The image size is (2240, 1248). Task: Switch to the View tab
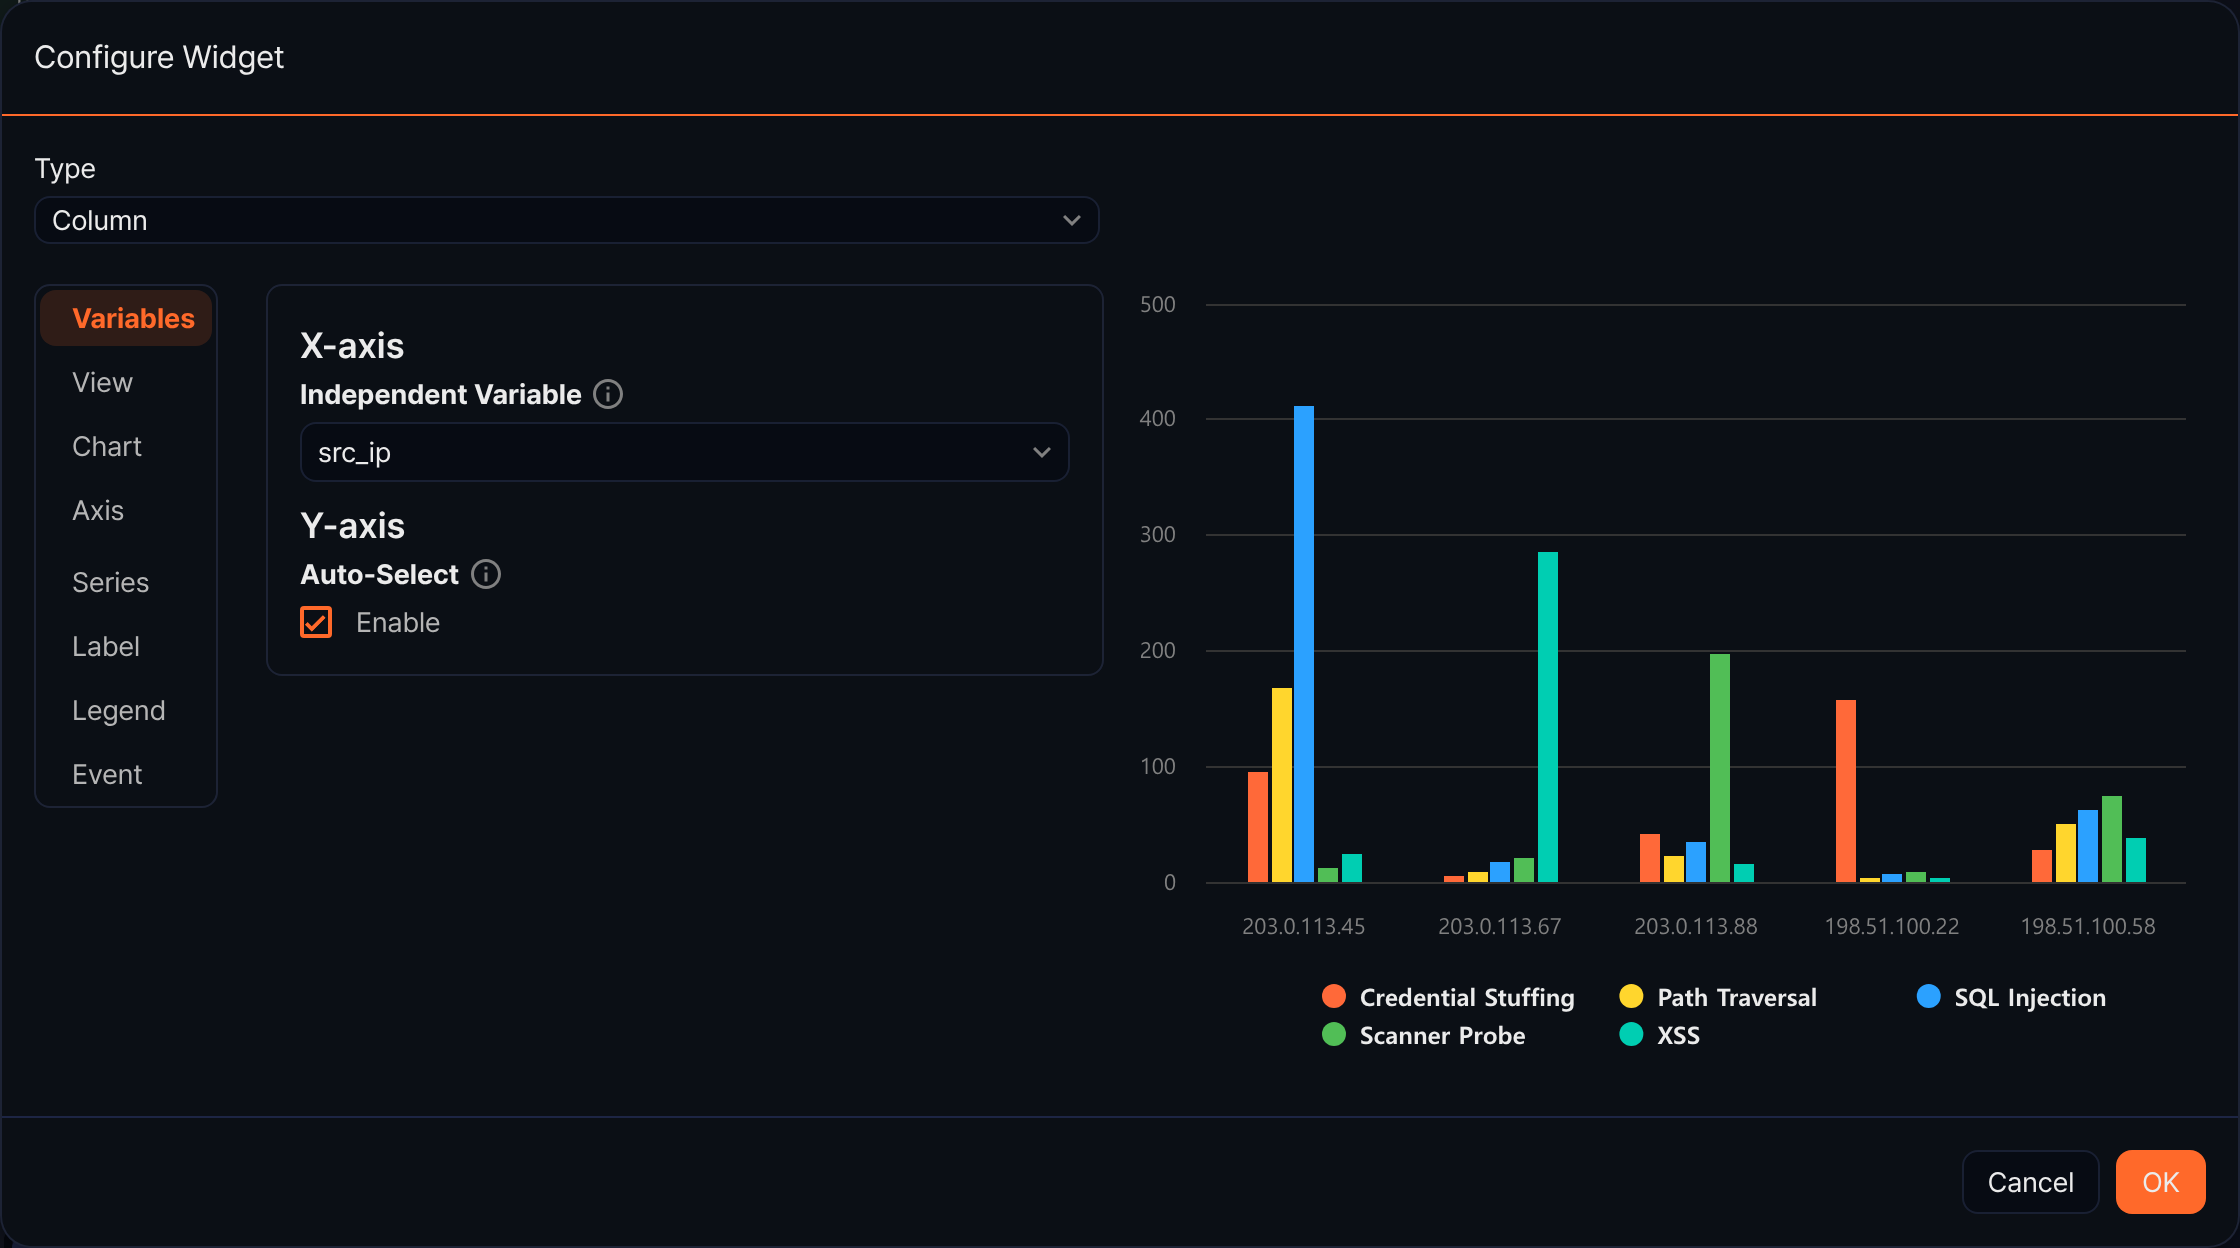point(102,382)
